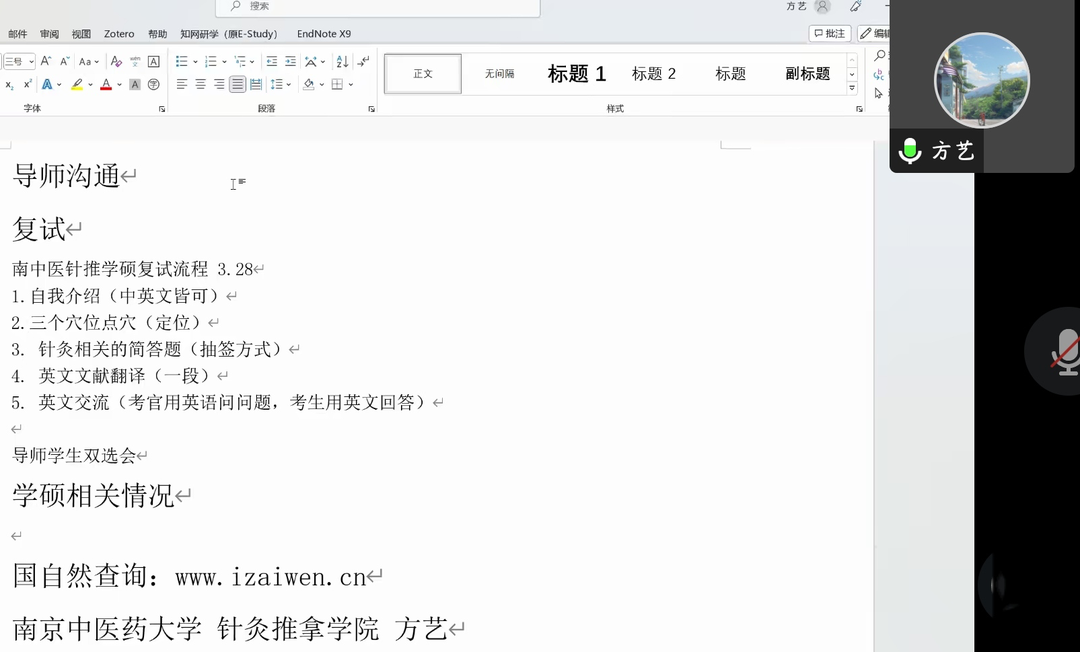Apply paragraph shading with paint bucket
Screen dimensions: 1080x652
click(309, 84)
